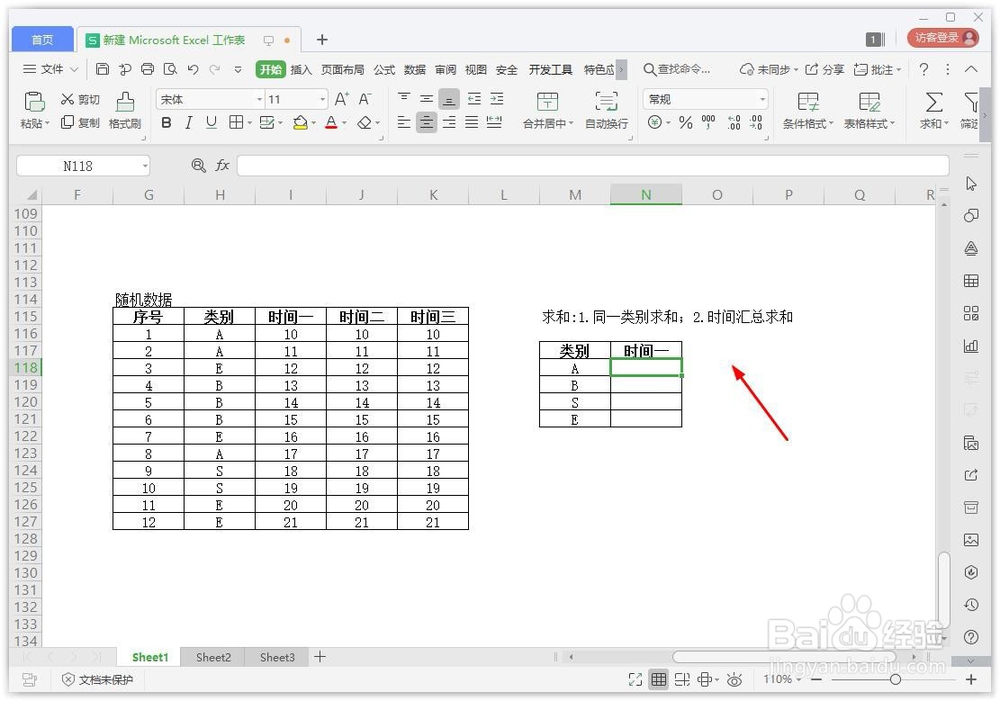Image resolution: width=1000 pixels, height=701 pixels.
Task: Open the fill color dropdown arrow
Action: pyautogui.click(x=314, y=123)
